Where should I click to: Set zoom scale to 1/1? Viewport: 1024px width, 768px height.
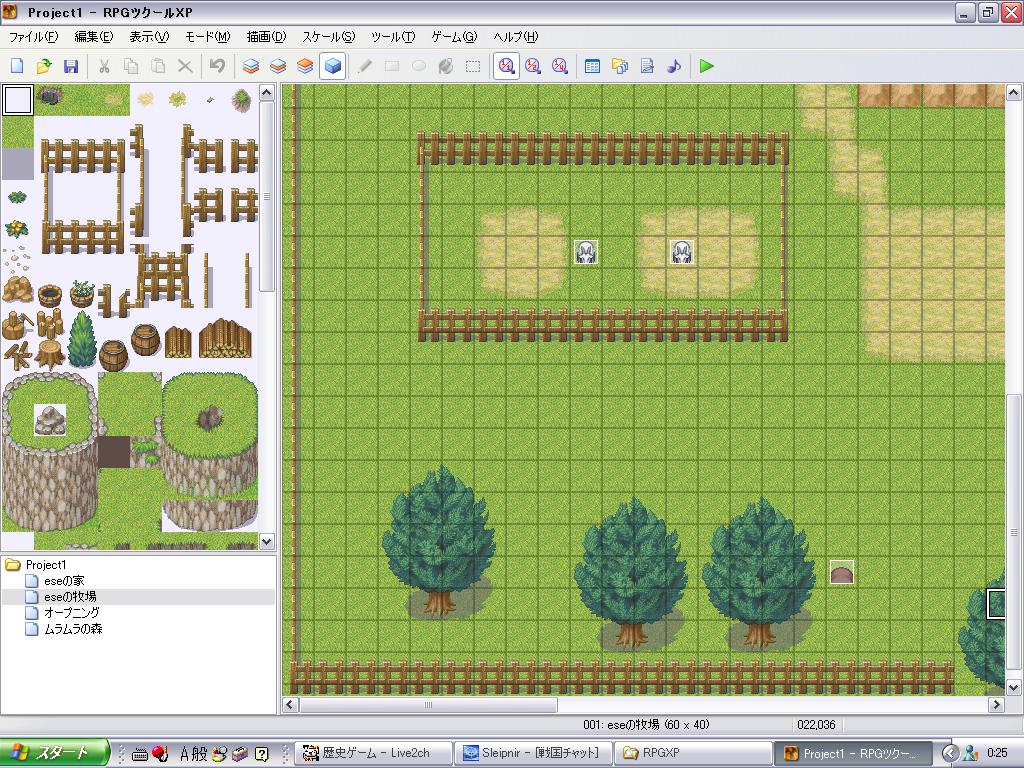point(506,66)
